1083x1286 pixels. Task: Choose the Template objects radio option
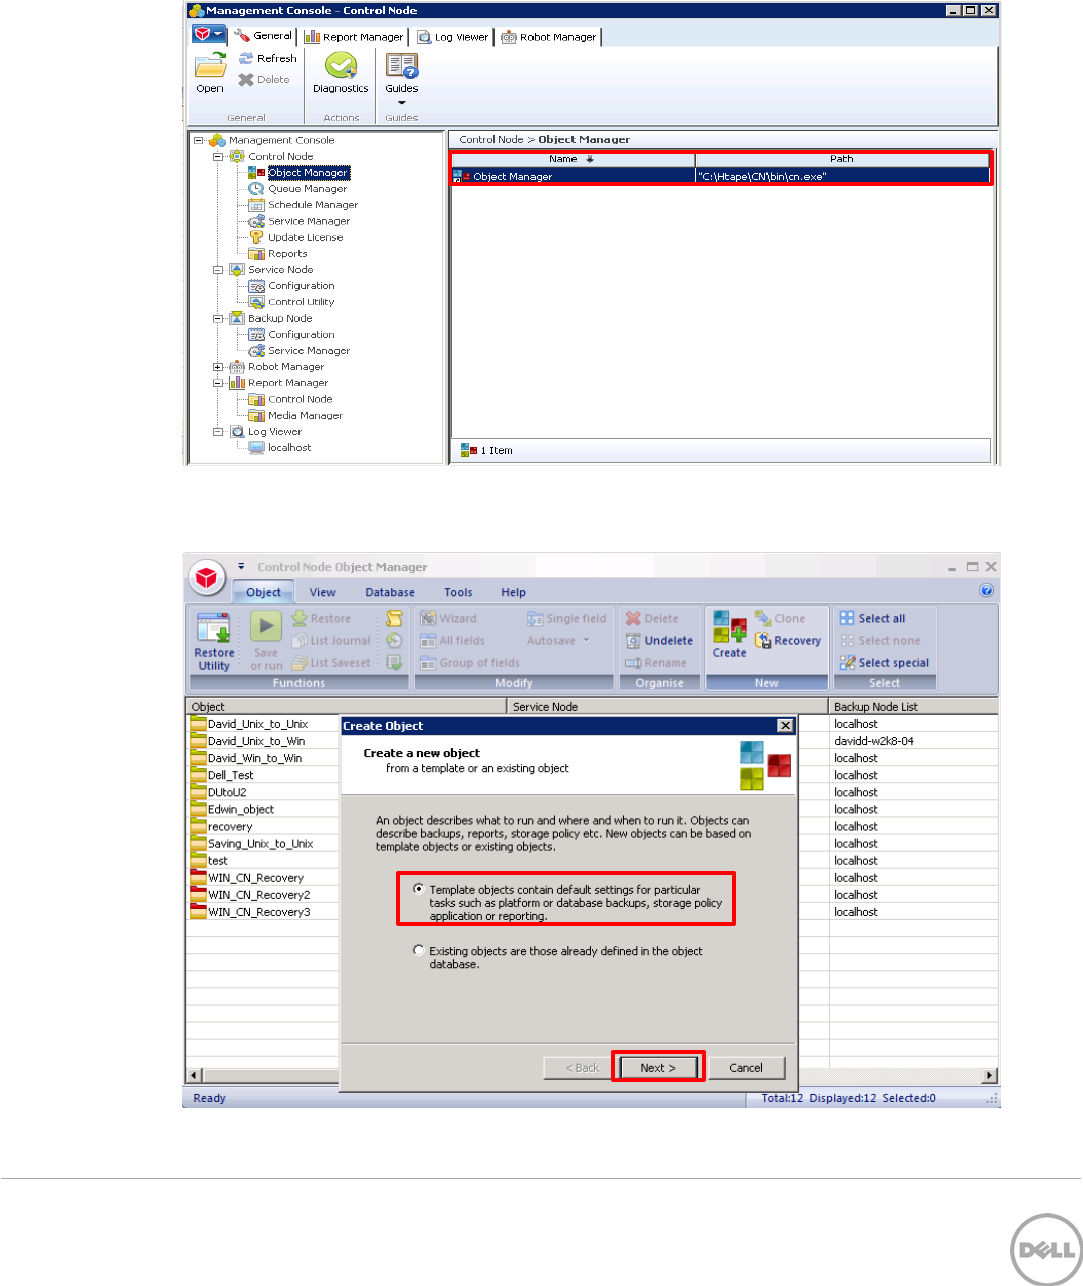pyautogui.click(x=419, y=889)
